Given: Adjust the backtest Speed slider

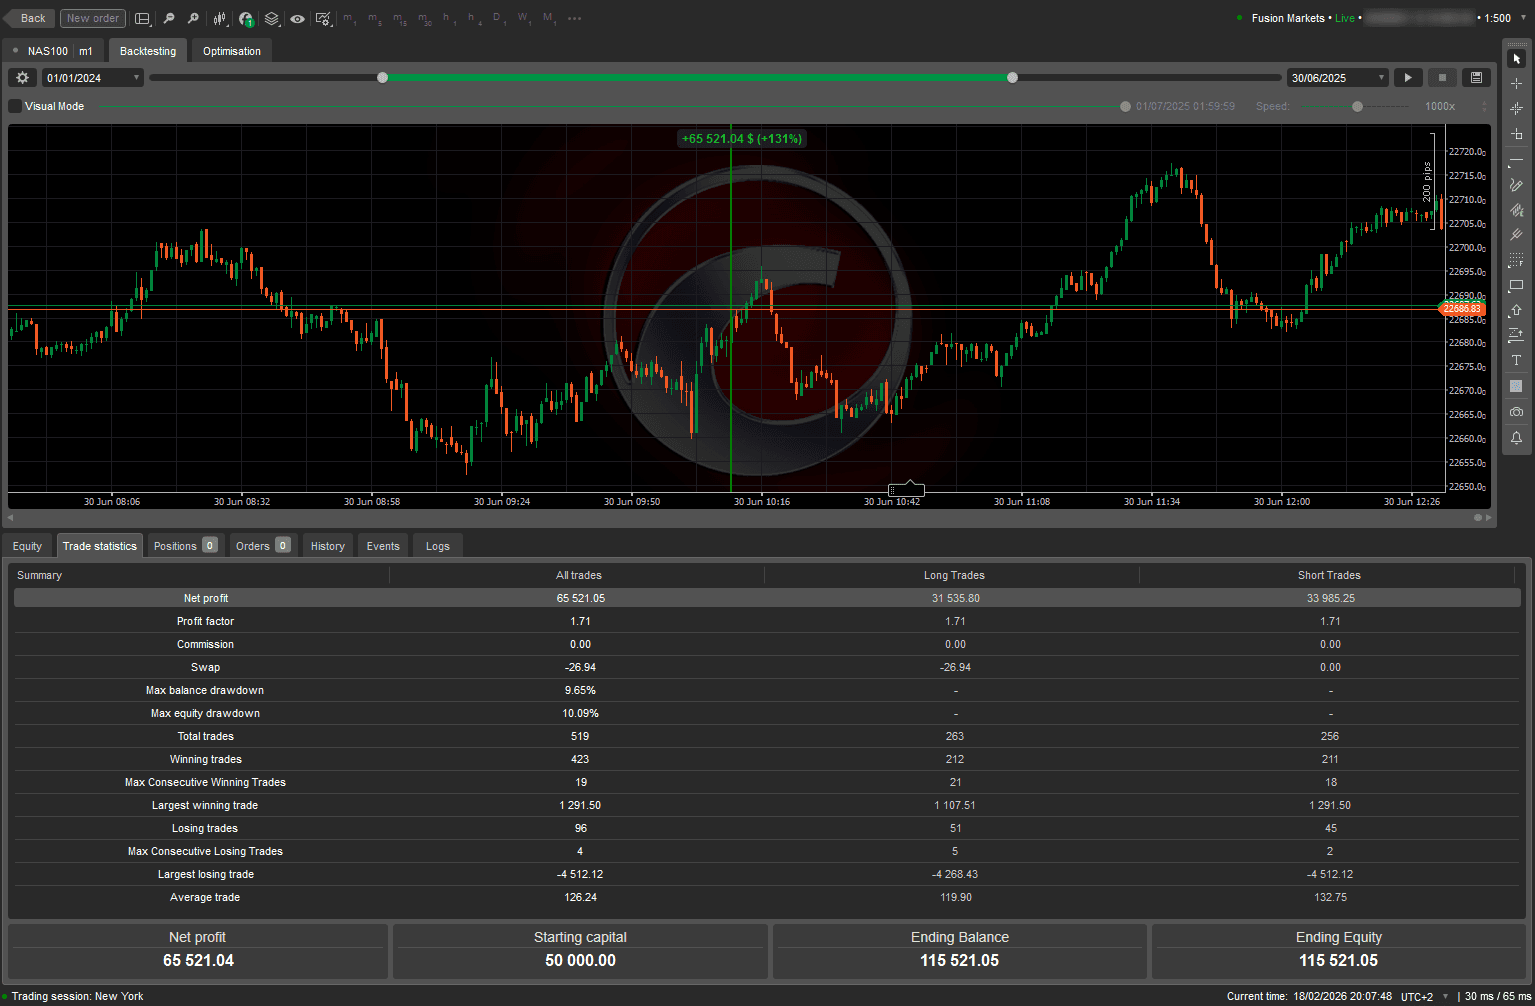Looking at the screenshot, I should click(1357, 106).
